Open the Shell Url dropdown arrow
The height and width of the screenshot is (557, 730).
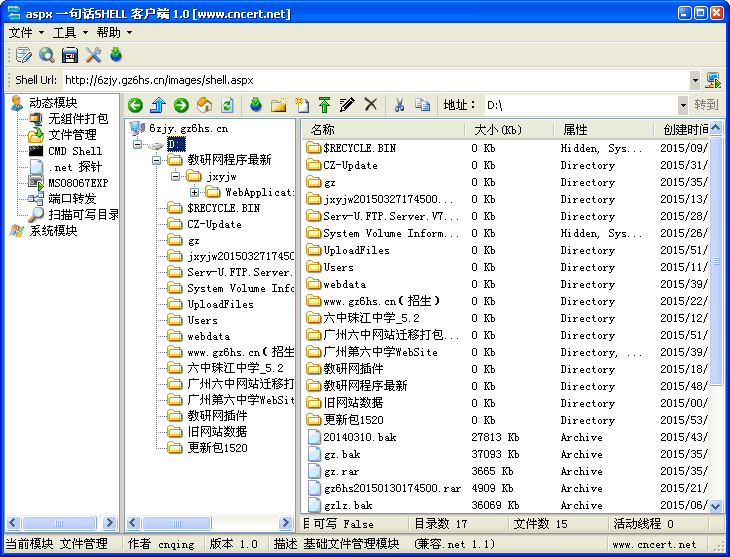click(x=694, y=80)
